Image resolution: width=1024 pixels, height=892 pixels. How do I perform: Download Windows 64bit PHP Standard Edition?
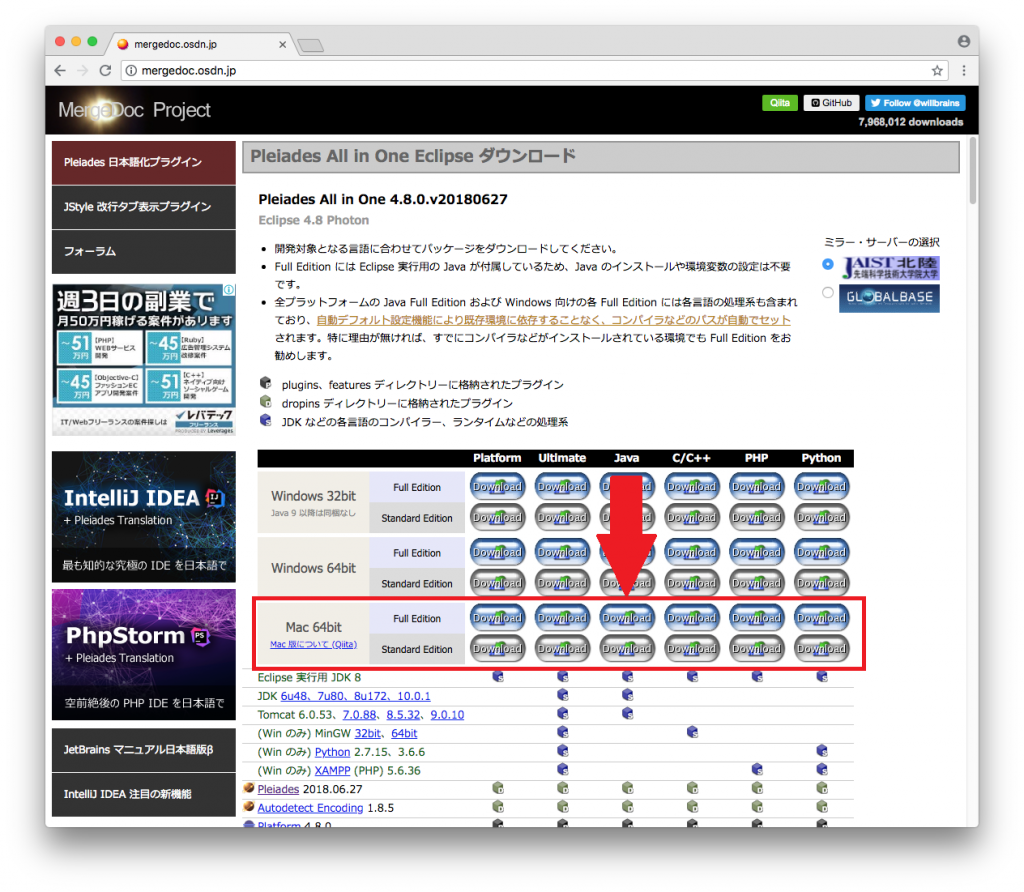pos(756,583)
